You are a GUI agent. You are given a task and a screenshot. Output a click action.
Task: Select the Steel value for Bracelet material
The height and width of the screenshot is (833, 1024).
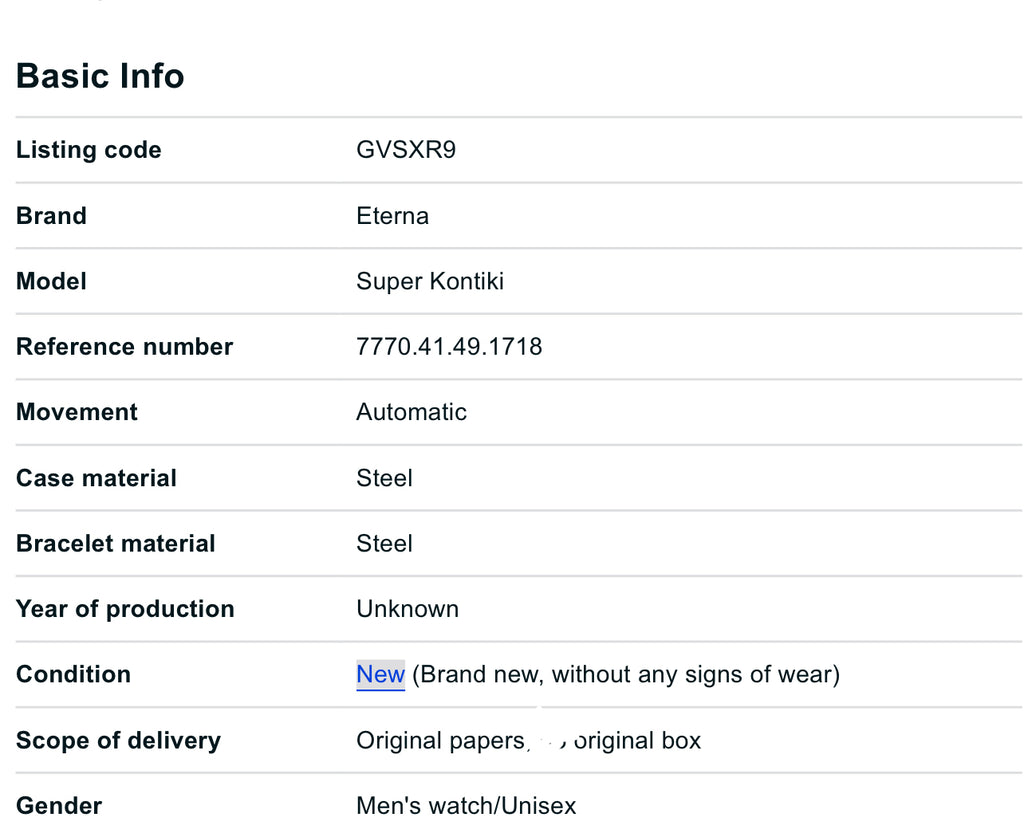(384, 544)
